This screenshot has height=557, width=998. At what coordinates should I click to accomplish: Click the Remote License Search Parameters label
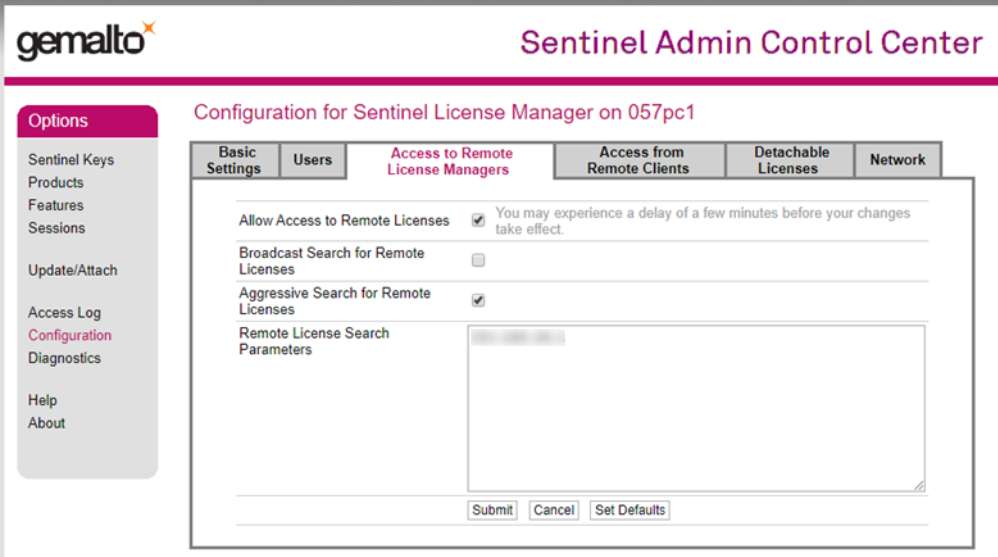314,341
